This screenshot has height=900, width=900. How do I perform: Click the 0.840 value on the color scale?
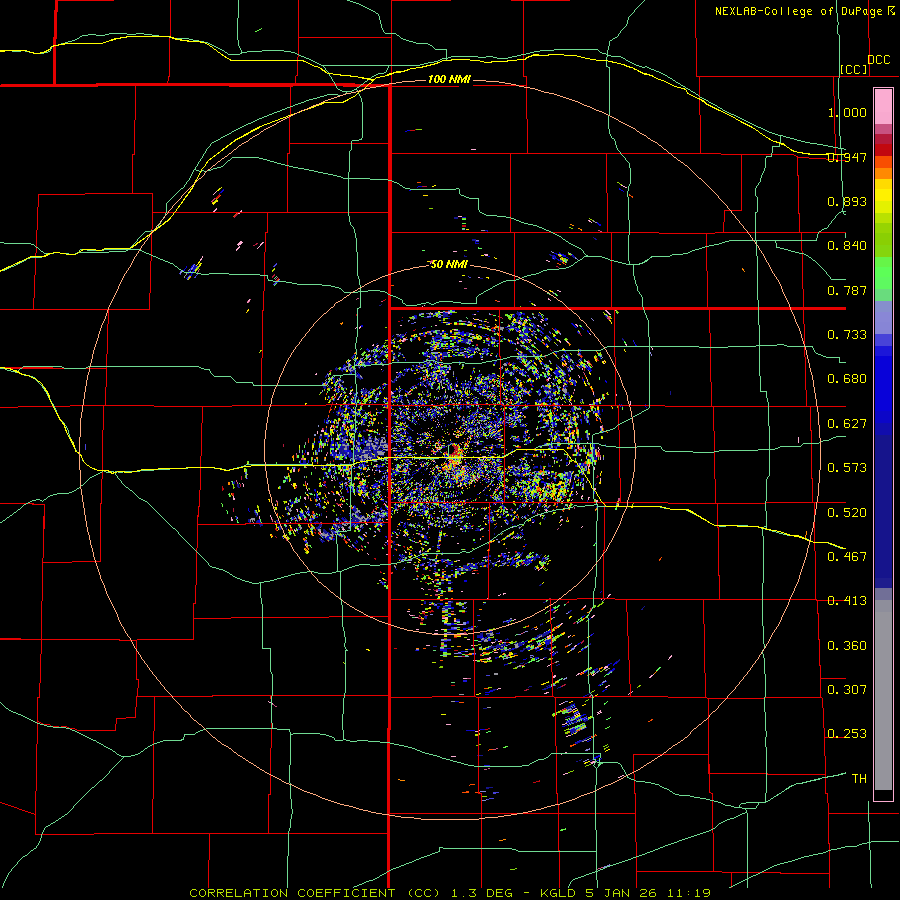(x=847, y=246)
